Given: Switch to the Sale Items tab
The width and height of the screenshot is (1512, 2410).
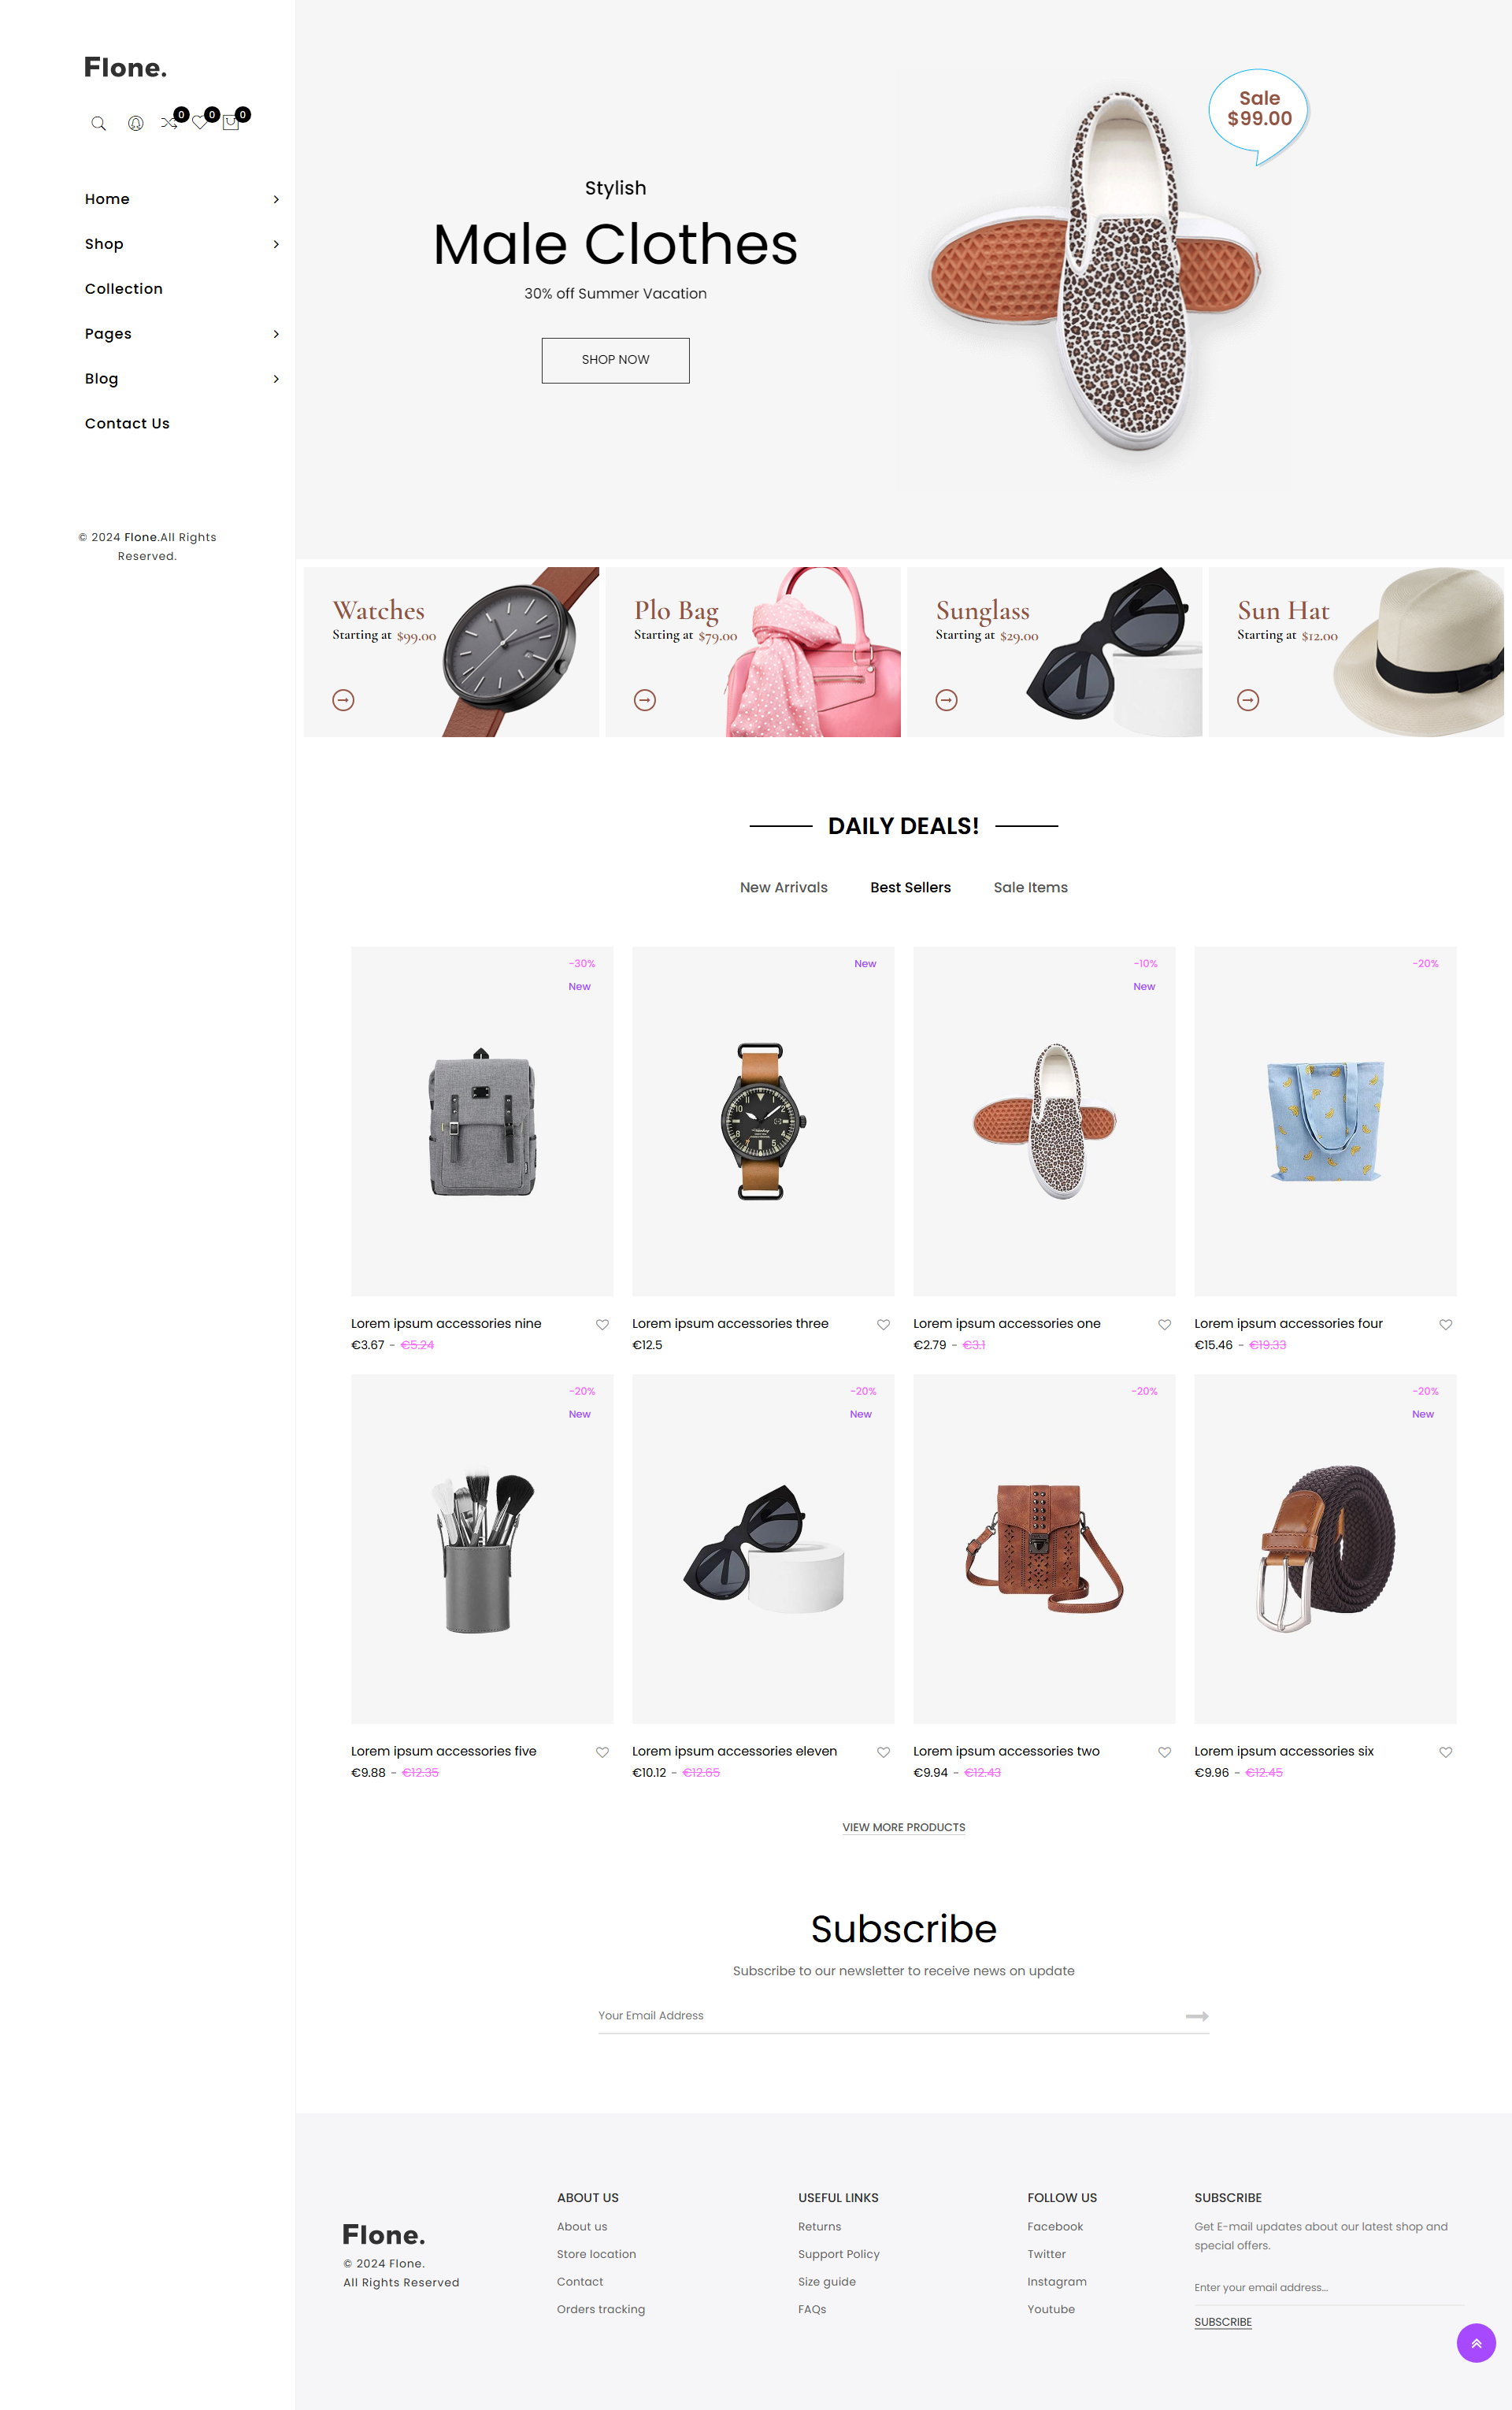Looking at the screenshot, I should click(x=1030, y=887).
